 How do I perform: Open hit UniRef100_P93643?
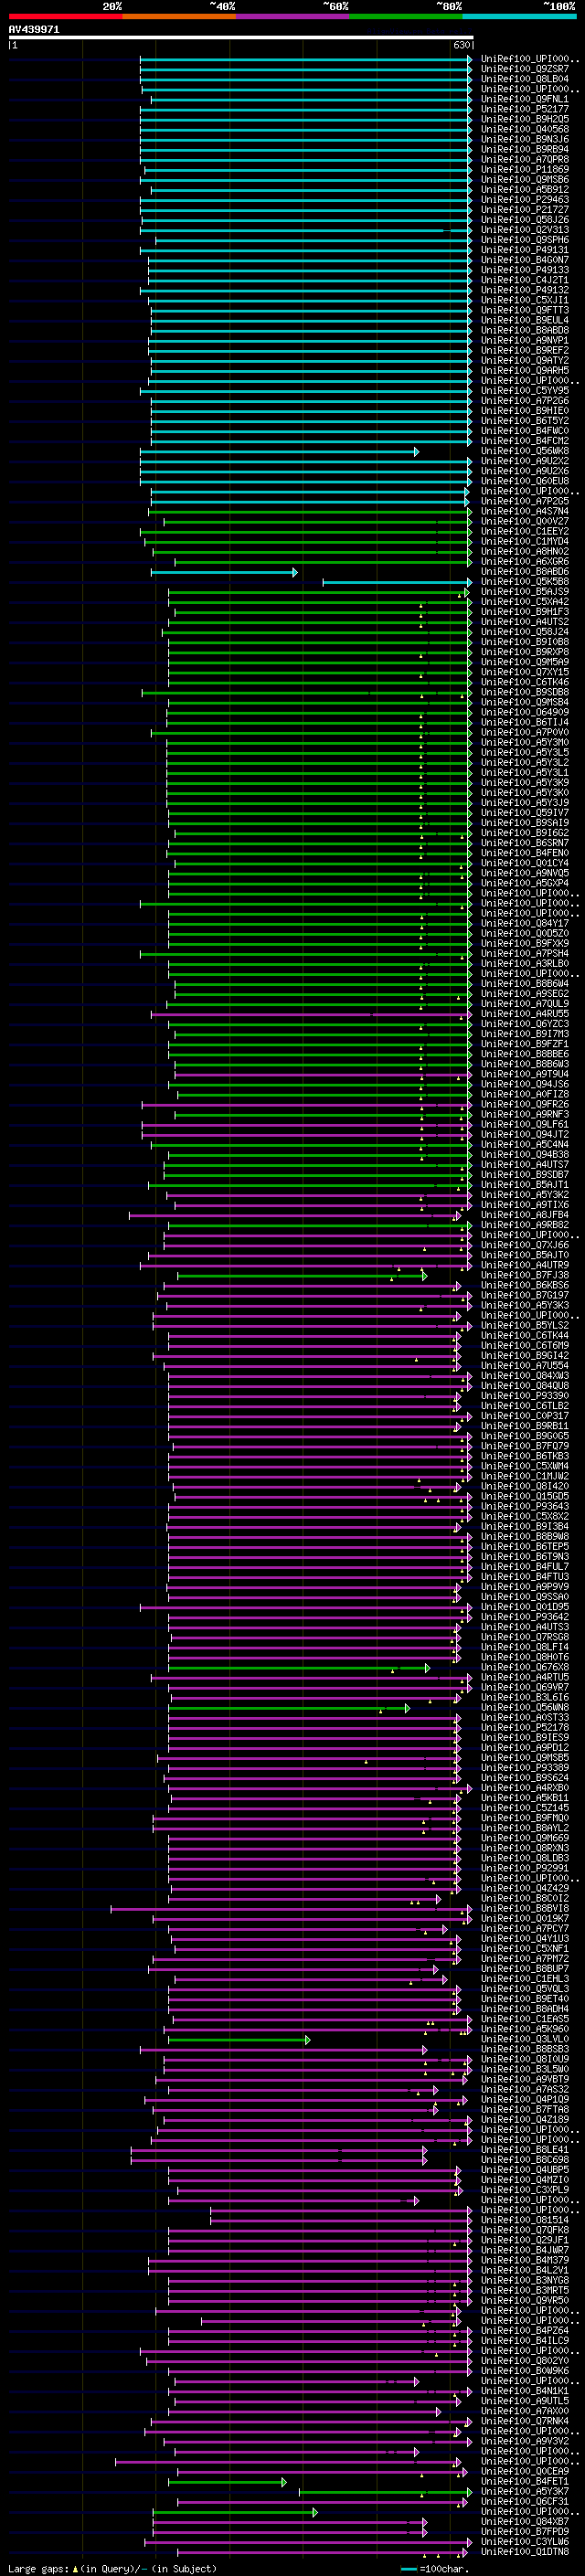[x=525, y=1506]
